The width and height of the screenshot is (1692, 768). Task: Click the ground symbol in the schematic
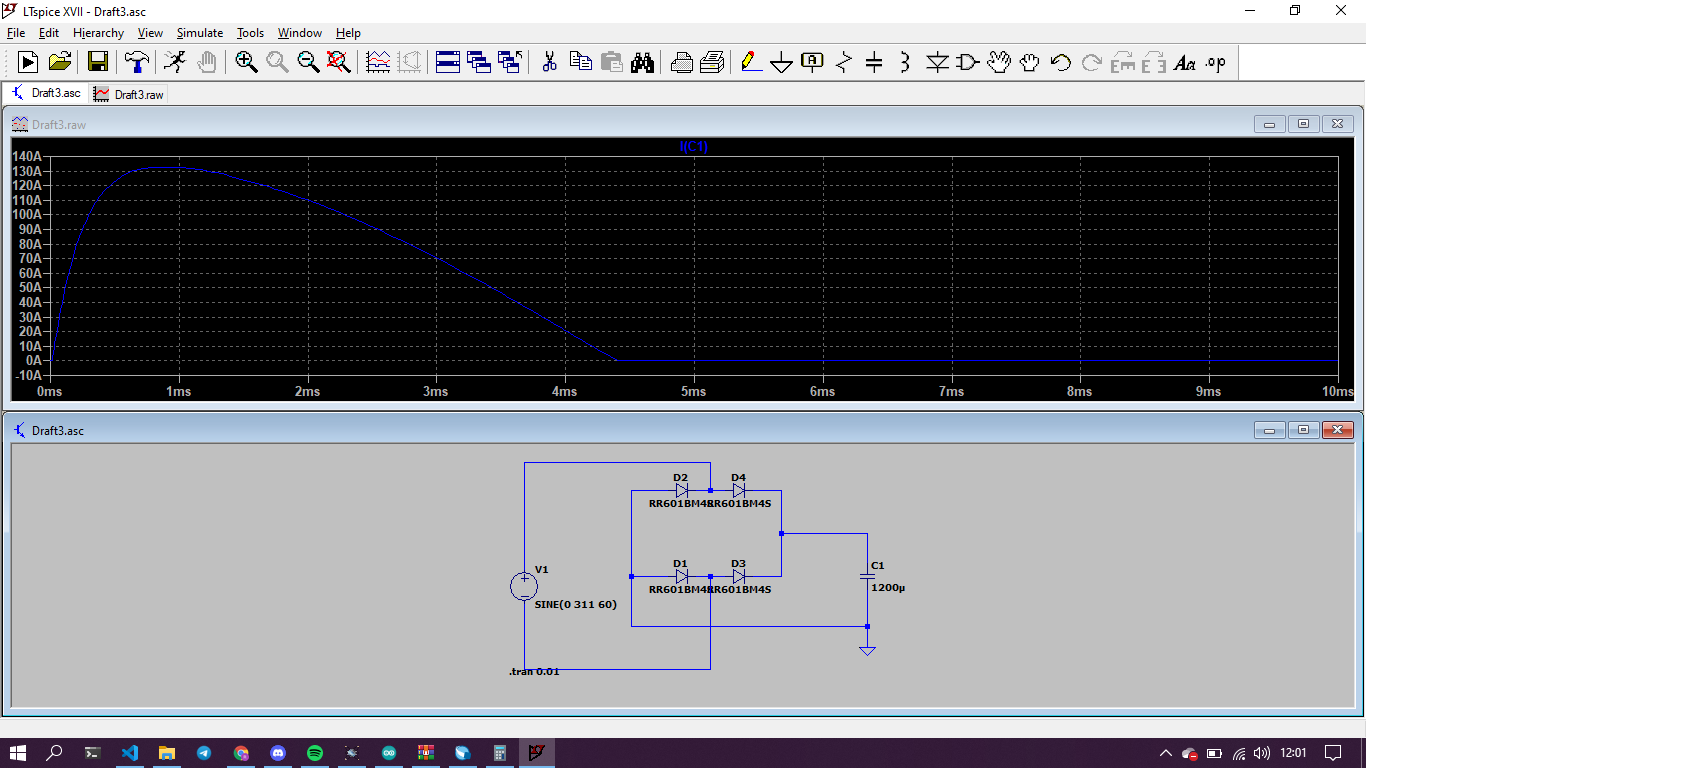(x=867, y=650)
